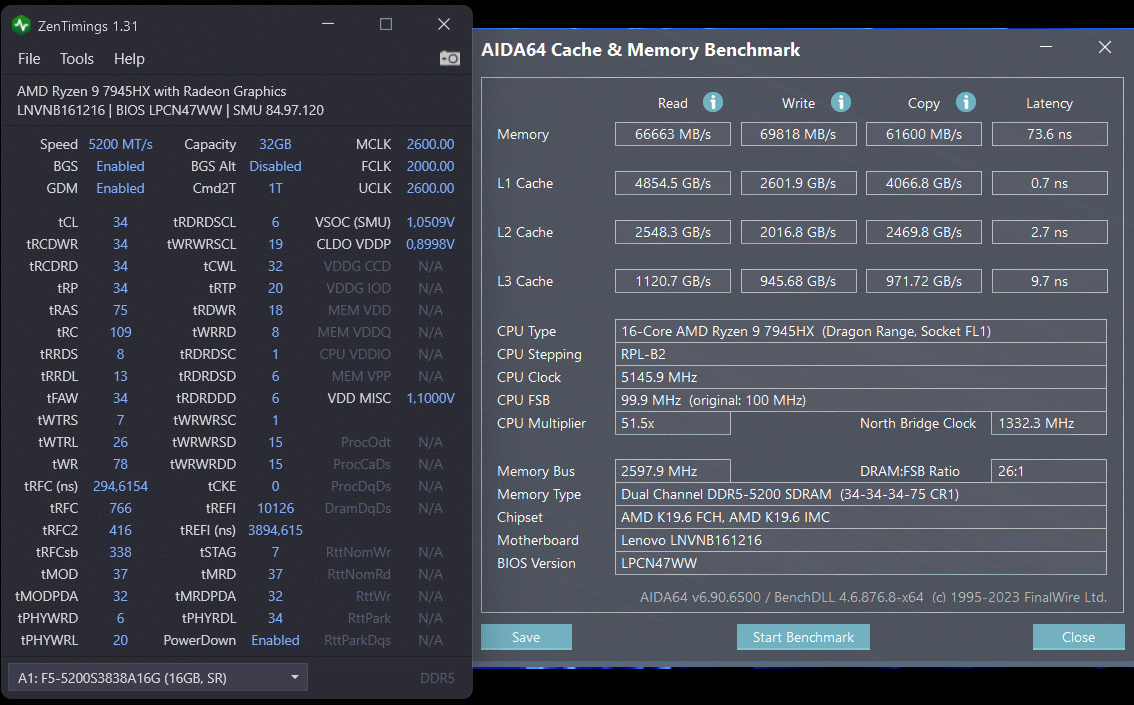The image size is (1134, 705).
Task: Select the Memory Write value 69818 MB/s
Action: pyautogui.click(x=798, y=134)
